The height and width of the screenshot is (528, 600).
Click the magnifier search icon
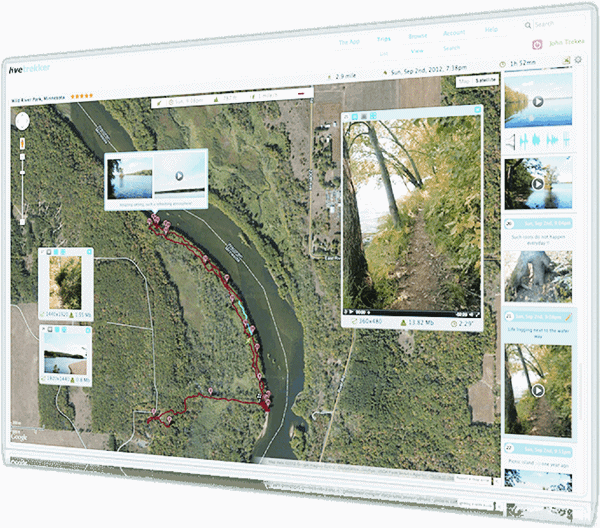pos(528,25)
